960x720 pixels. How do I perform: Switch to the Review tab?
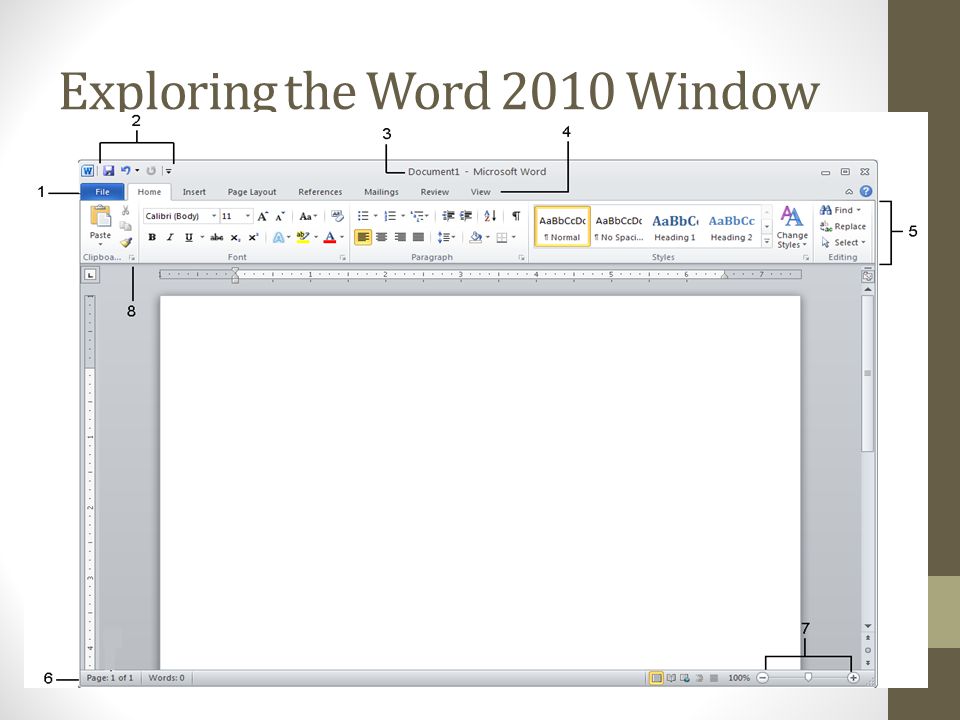click(435, 192)
